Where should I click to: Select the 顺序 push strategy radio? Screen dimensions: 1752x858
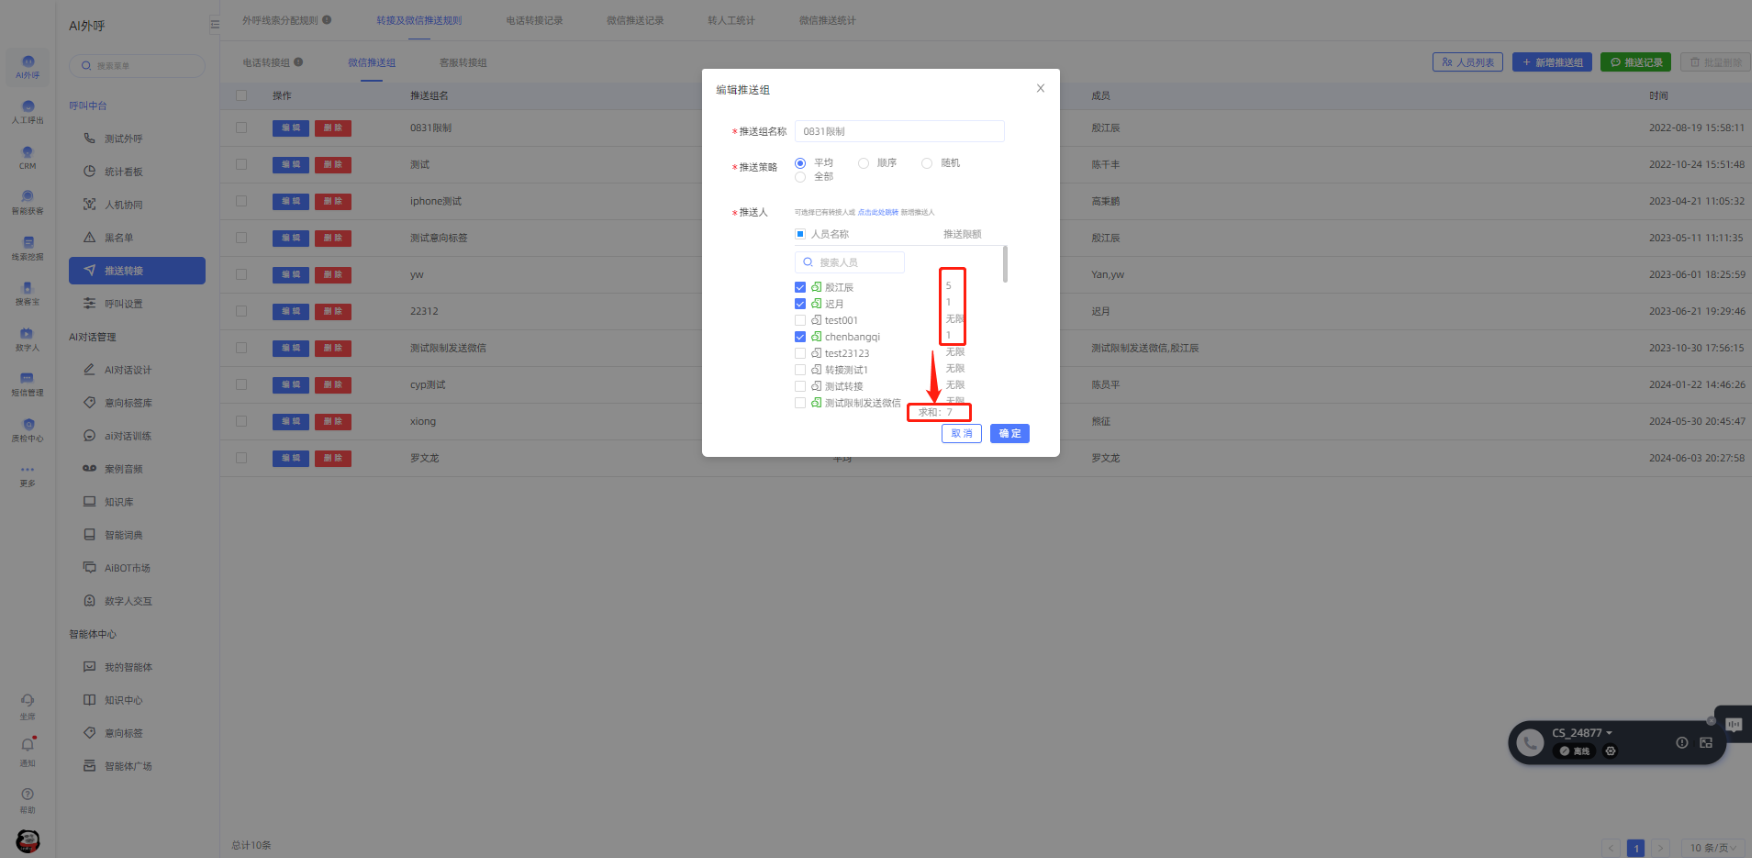(x=863, y=163)
